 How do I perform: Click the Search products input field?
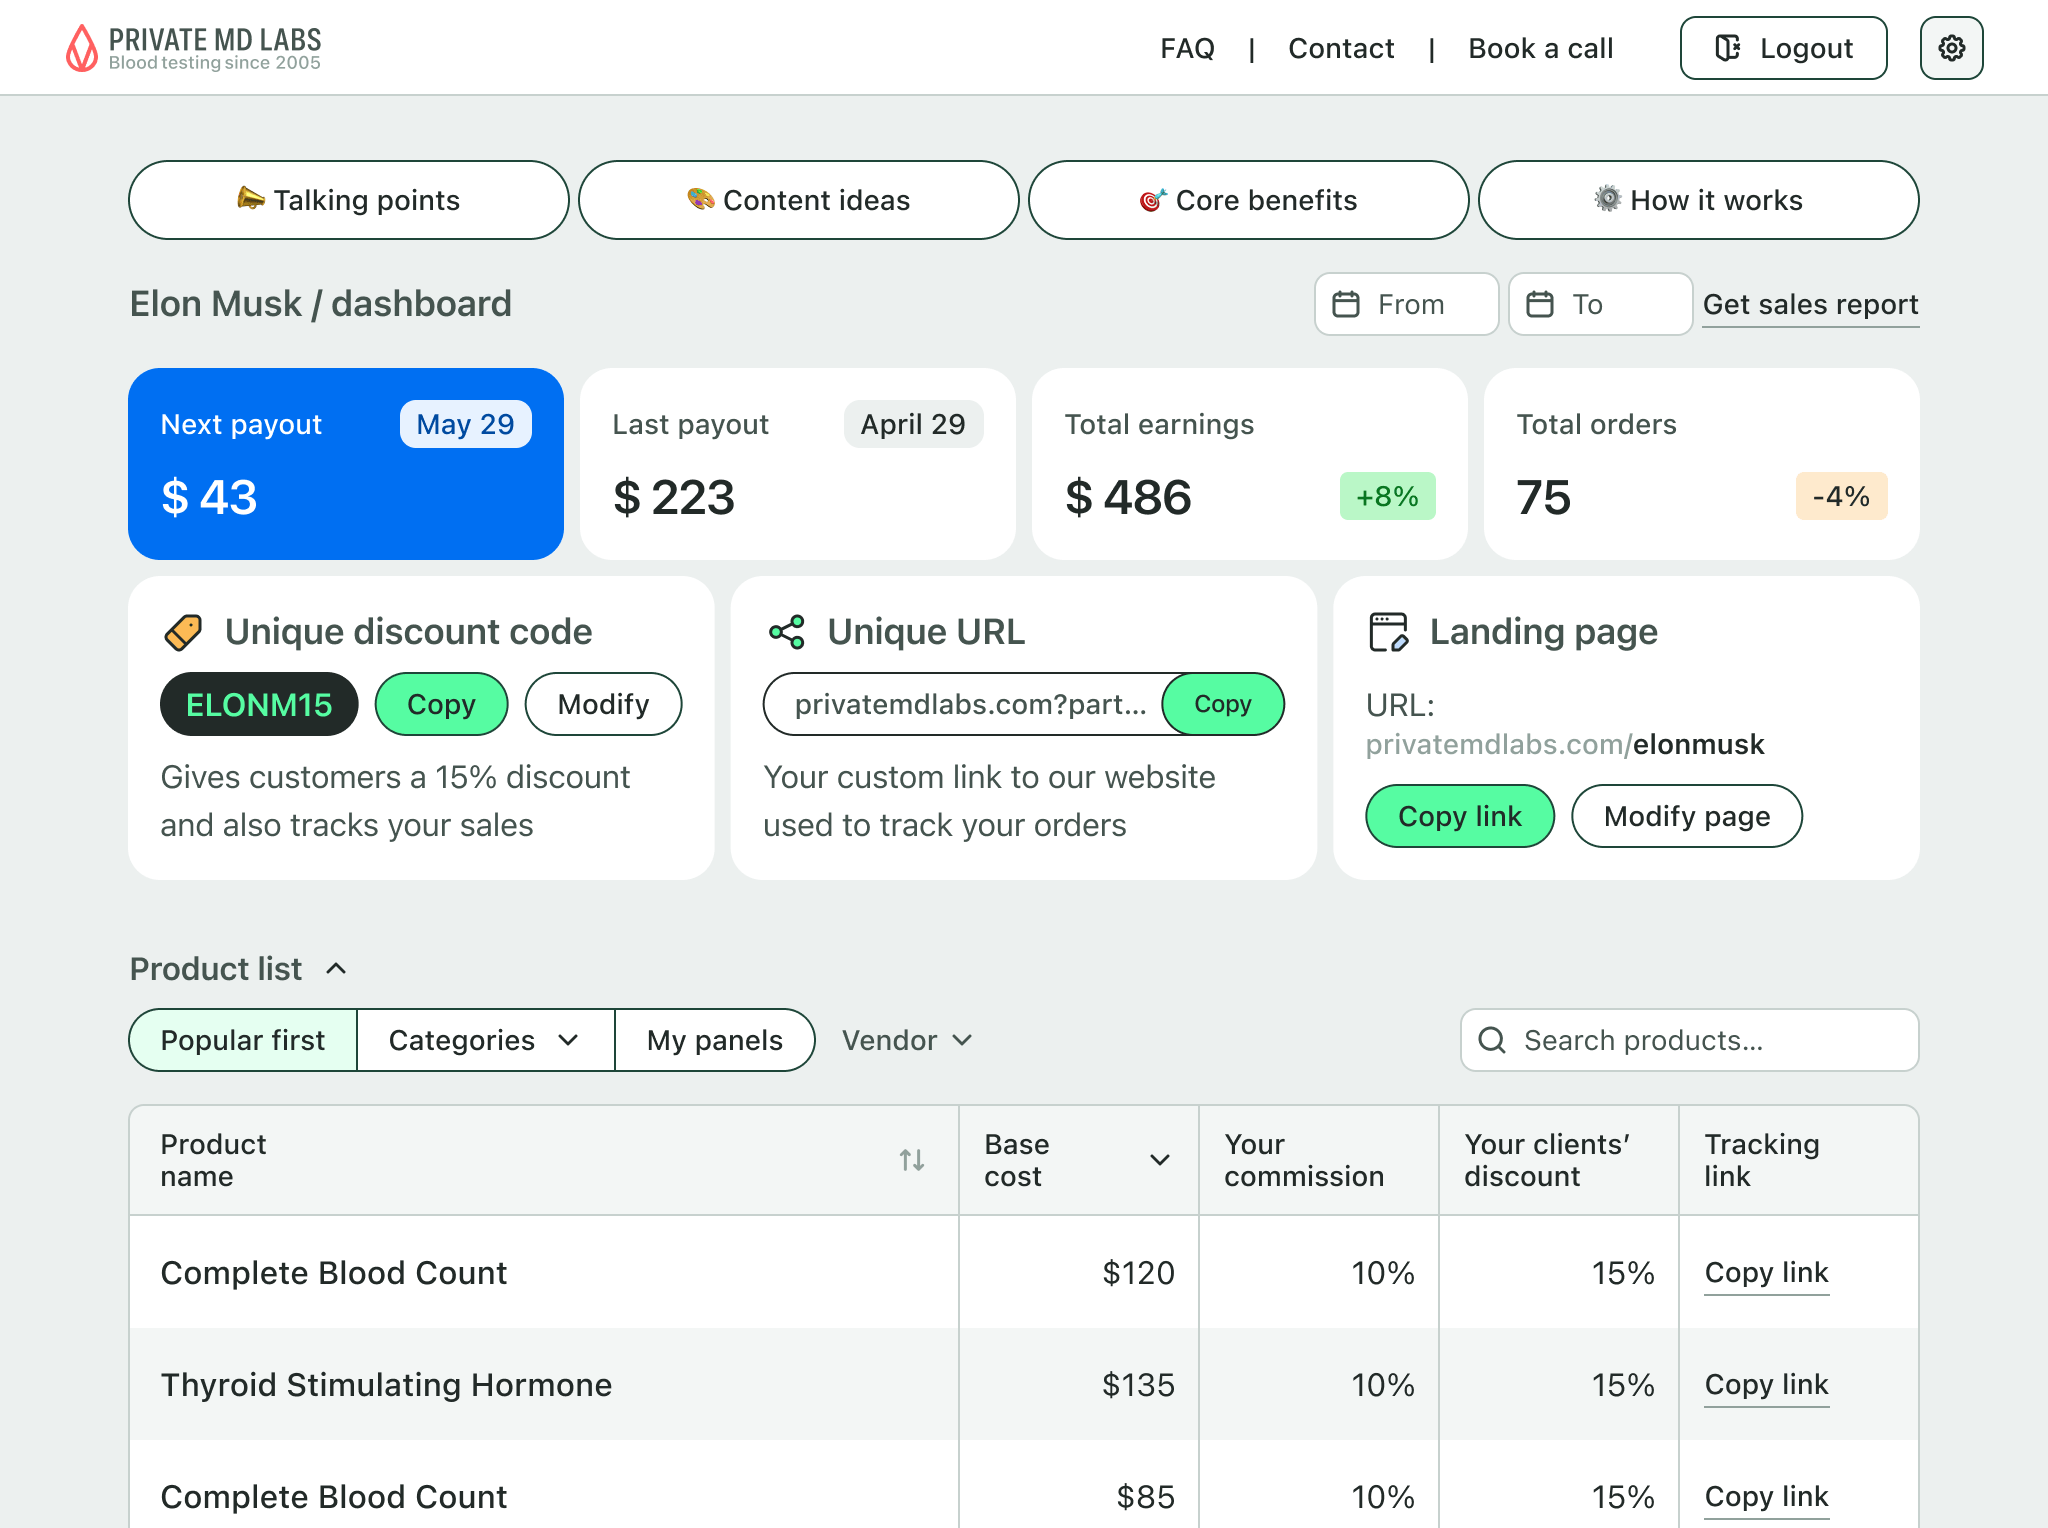tap(1700, 1040)
